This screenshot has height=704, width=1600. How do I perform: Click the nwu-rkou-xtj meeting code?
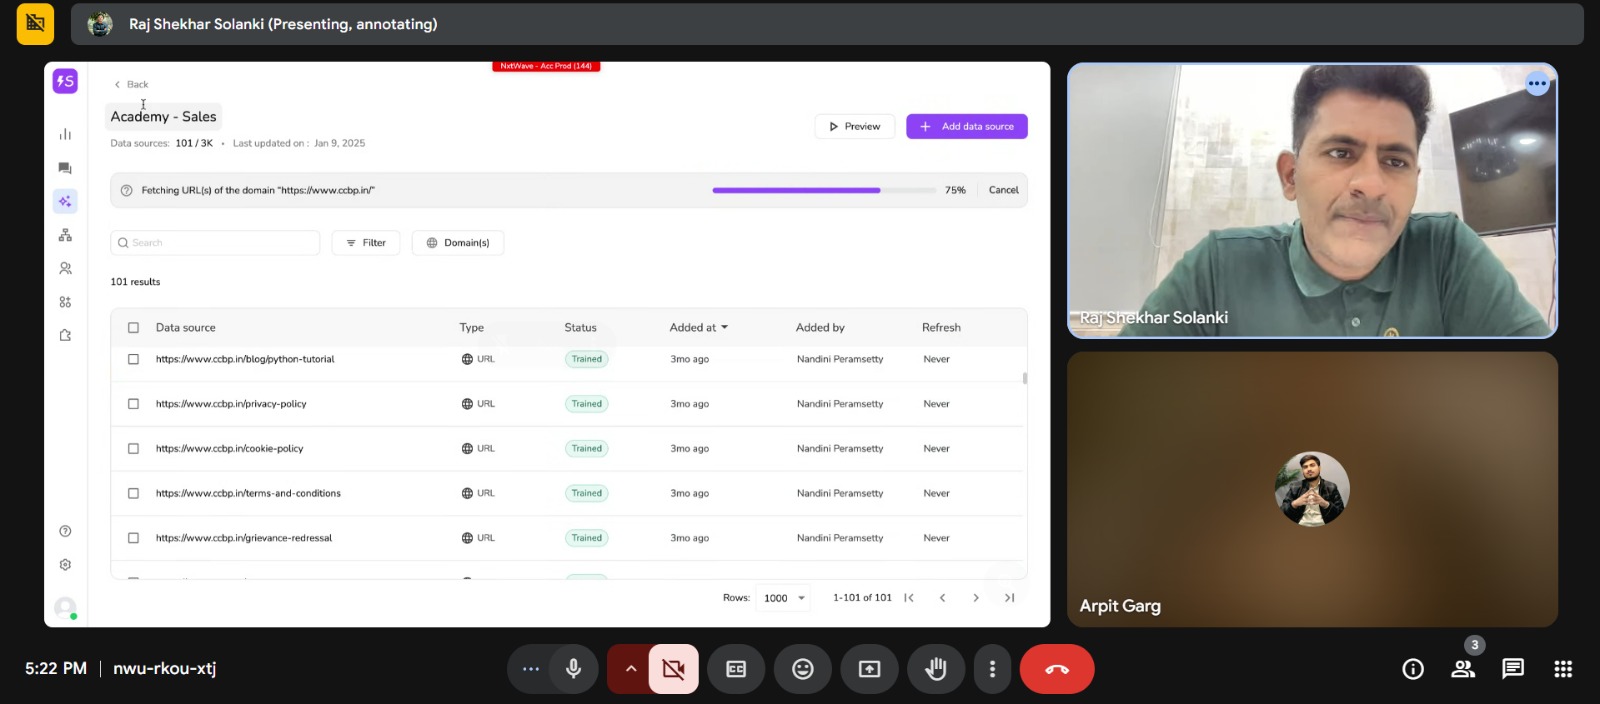(x=164, y=668)
